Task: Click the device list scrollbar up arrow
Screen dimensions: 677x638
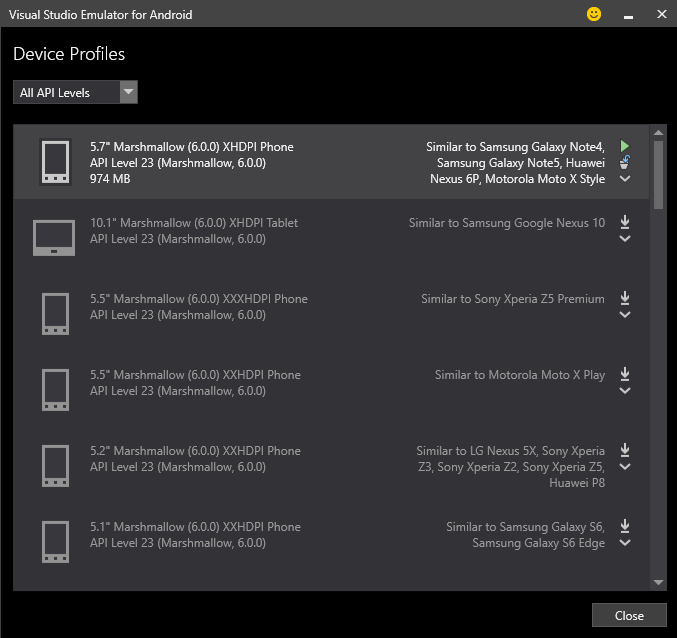Action: (x=658, y=133)
